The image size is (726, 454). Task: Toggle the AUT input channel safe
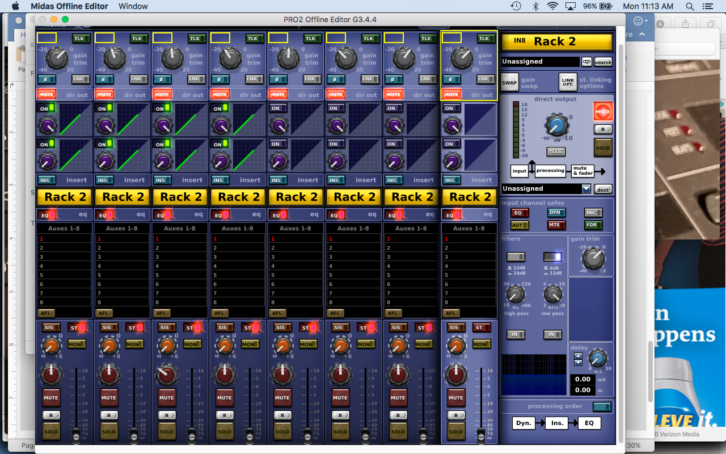point(519,225)
